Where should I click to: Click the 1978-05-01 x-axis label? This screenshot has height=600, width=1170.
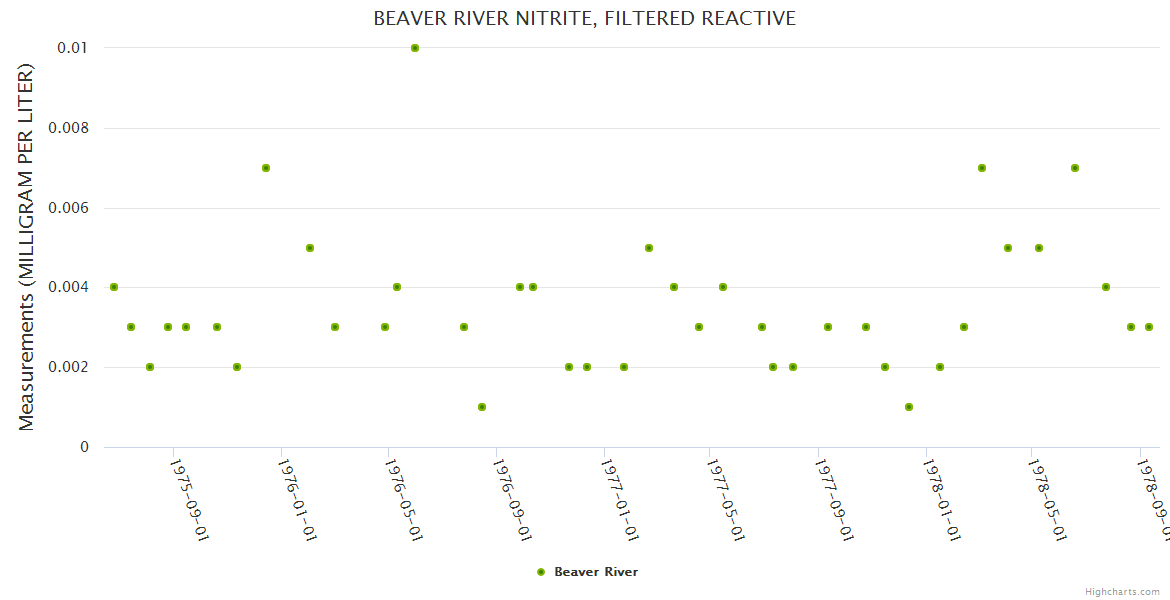click(1045, 500)
